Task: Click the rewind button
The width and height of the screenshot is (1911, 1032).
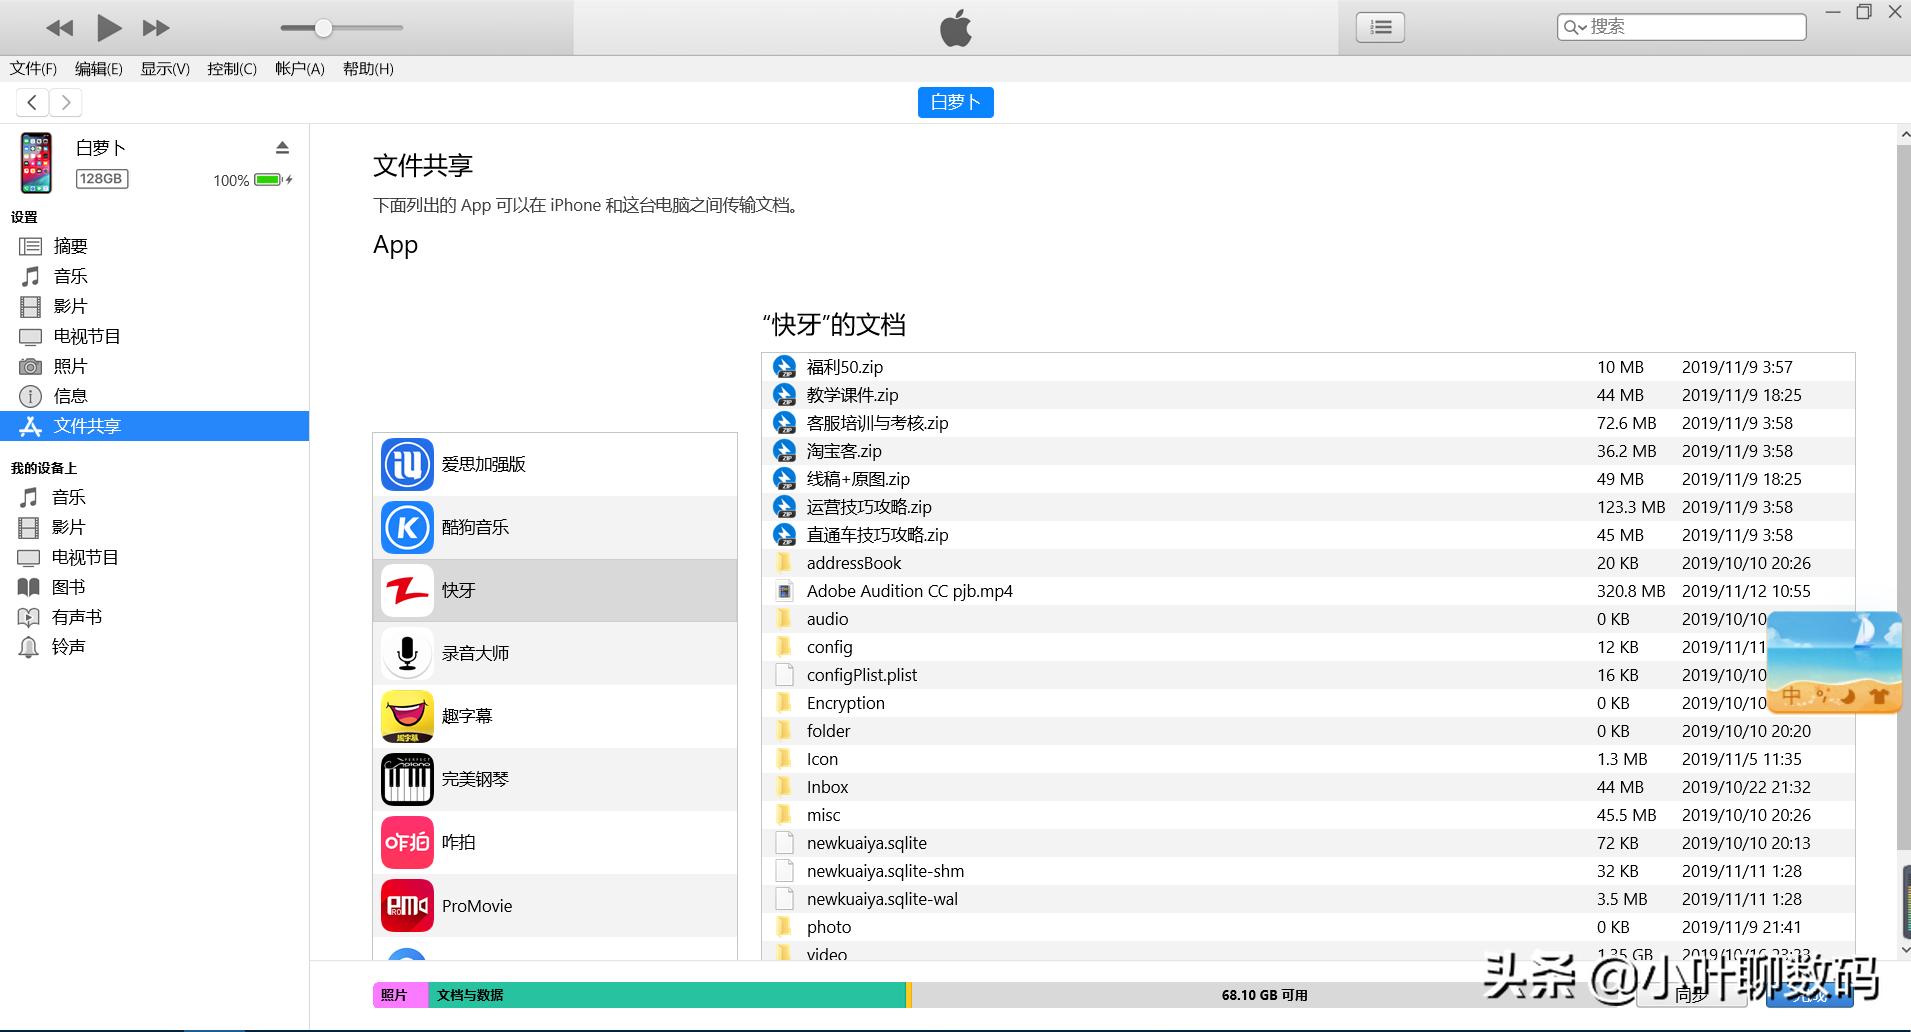Action: click(60, 28)
